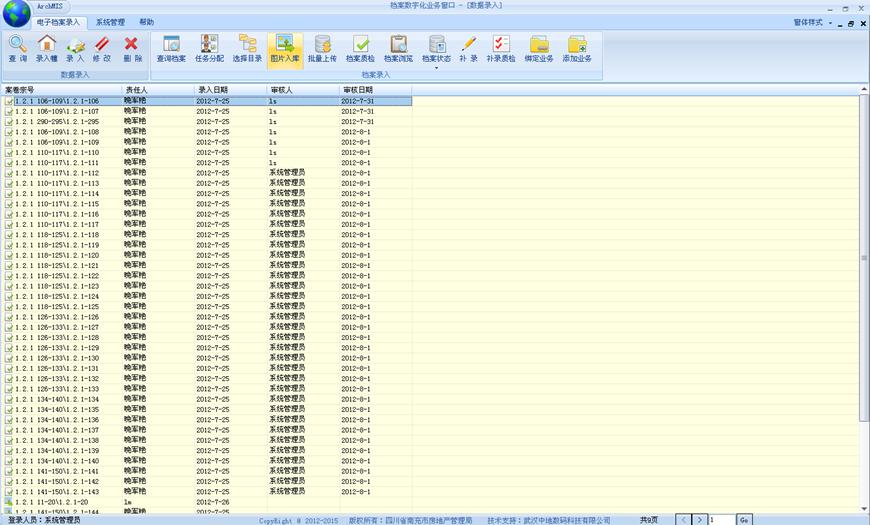Click the 查询 magnifier icon
Viewport: 870px width, 525px height.
coord(17,44)
